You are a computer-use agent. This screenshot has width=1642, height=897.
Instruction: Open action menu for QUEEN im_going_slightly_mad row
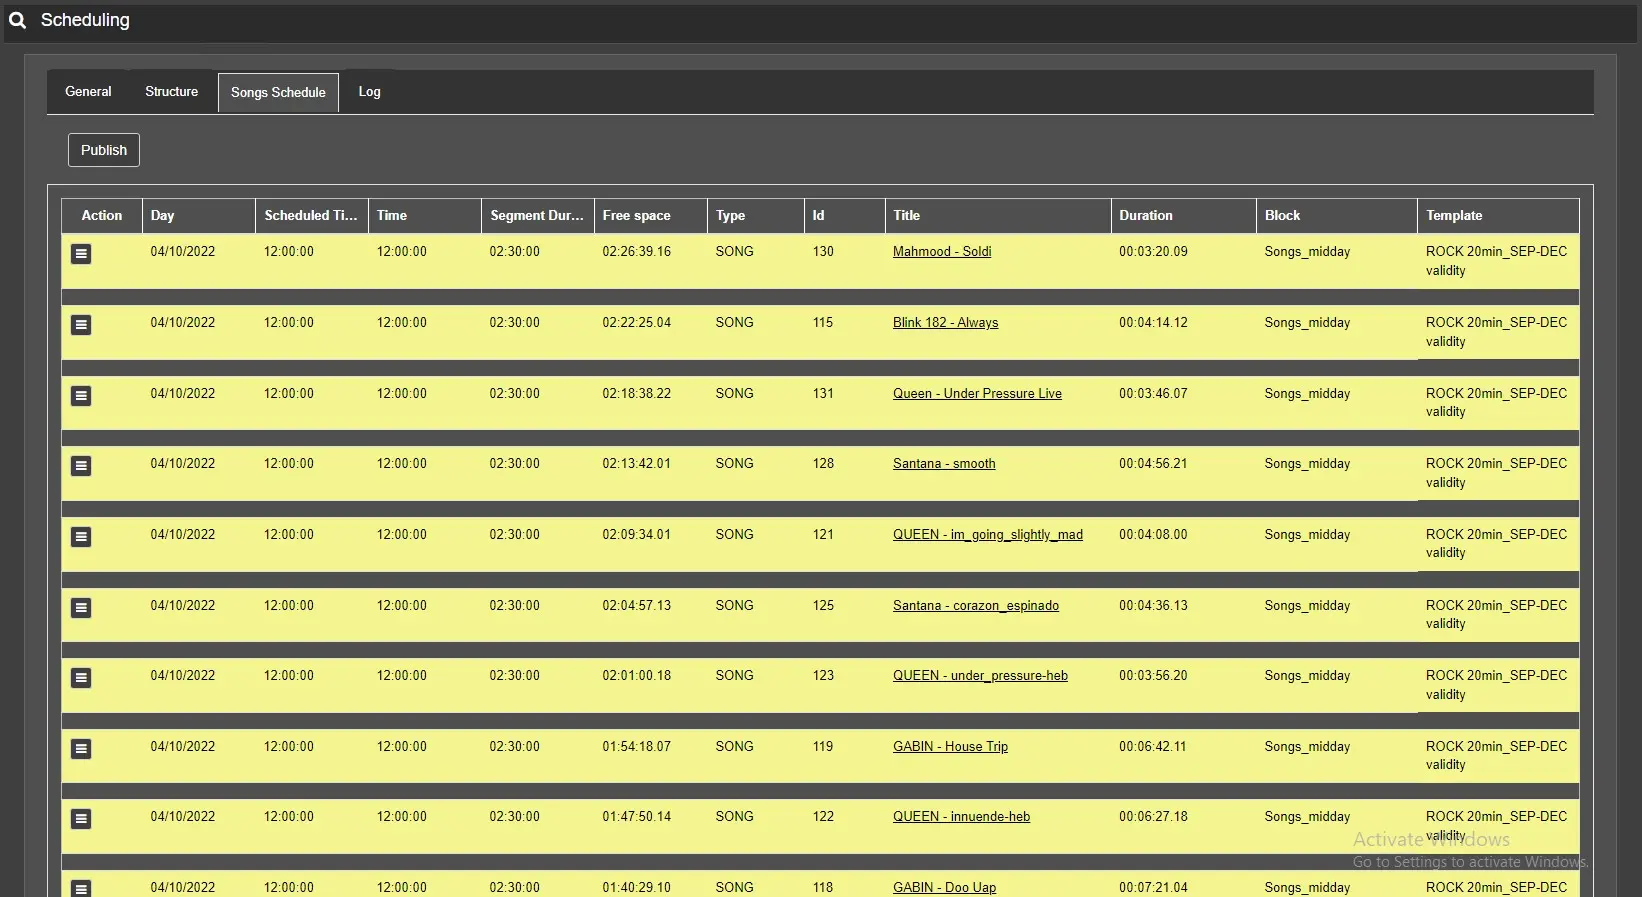[81, 537]
